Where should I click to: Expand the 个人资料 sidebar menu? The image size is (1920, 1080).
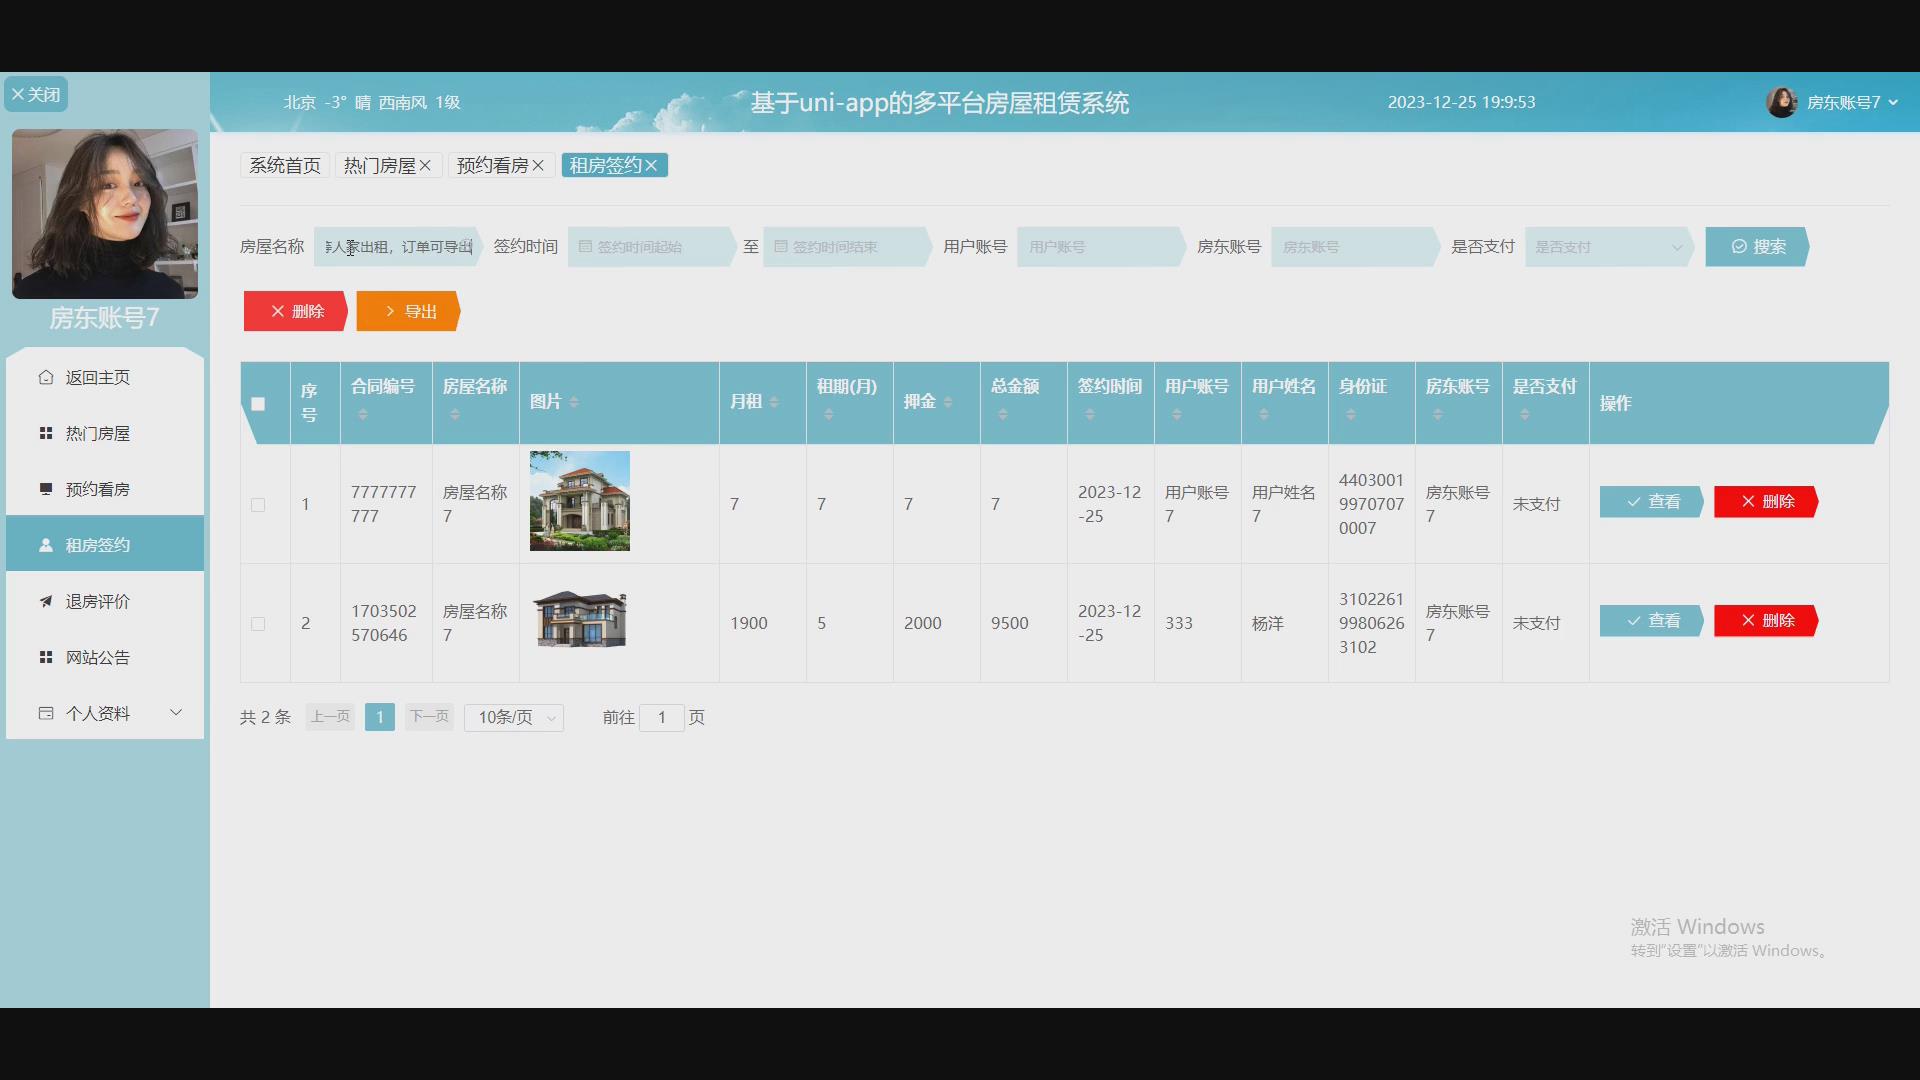tap(104, 713)
